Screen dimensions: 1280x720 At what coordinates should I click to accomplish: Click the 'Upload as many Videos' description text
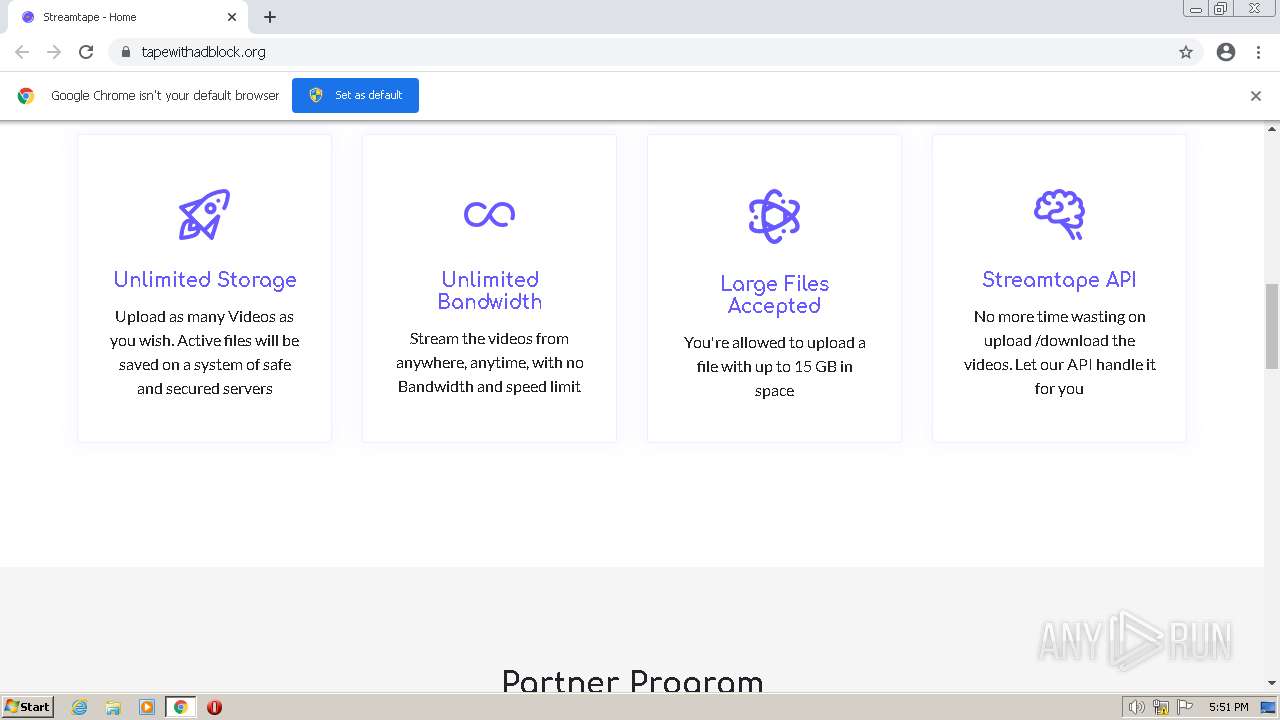(205, 352)
